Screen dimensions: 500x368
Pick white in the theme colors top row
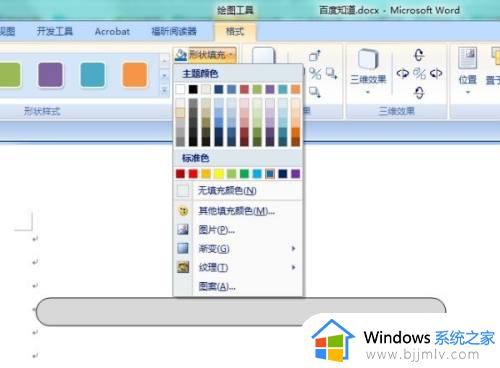click(x=180, y=89)
